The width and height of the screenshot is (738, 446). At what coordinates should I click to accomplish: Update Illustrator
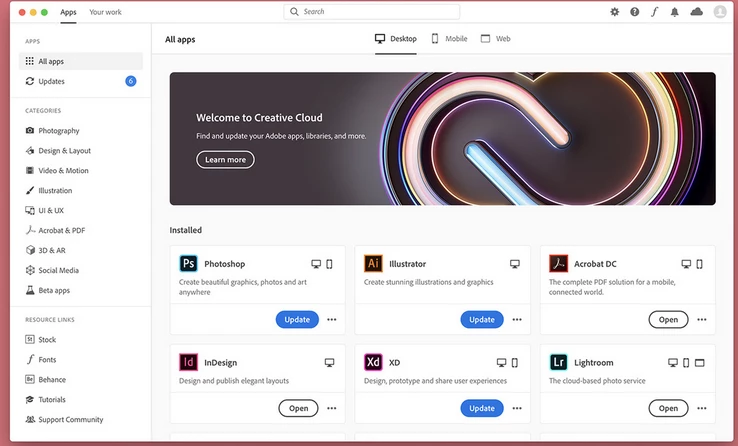click(x=482, y=319)
